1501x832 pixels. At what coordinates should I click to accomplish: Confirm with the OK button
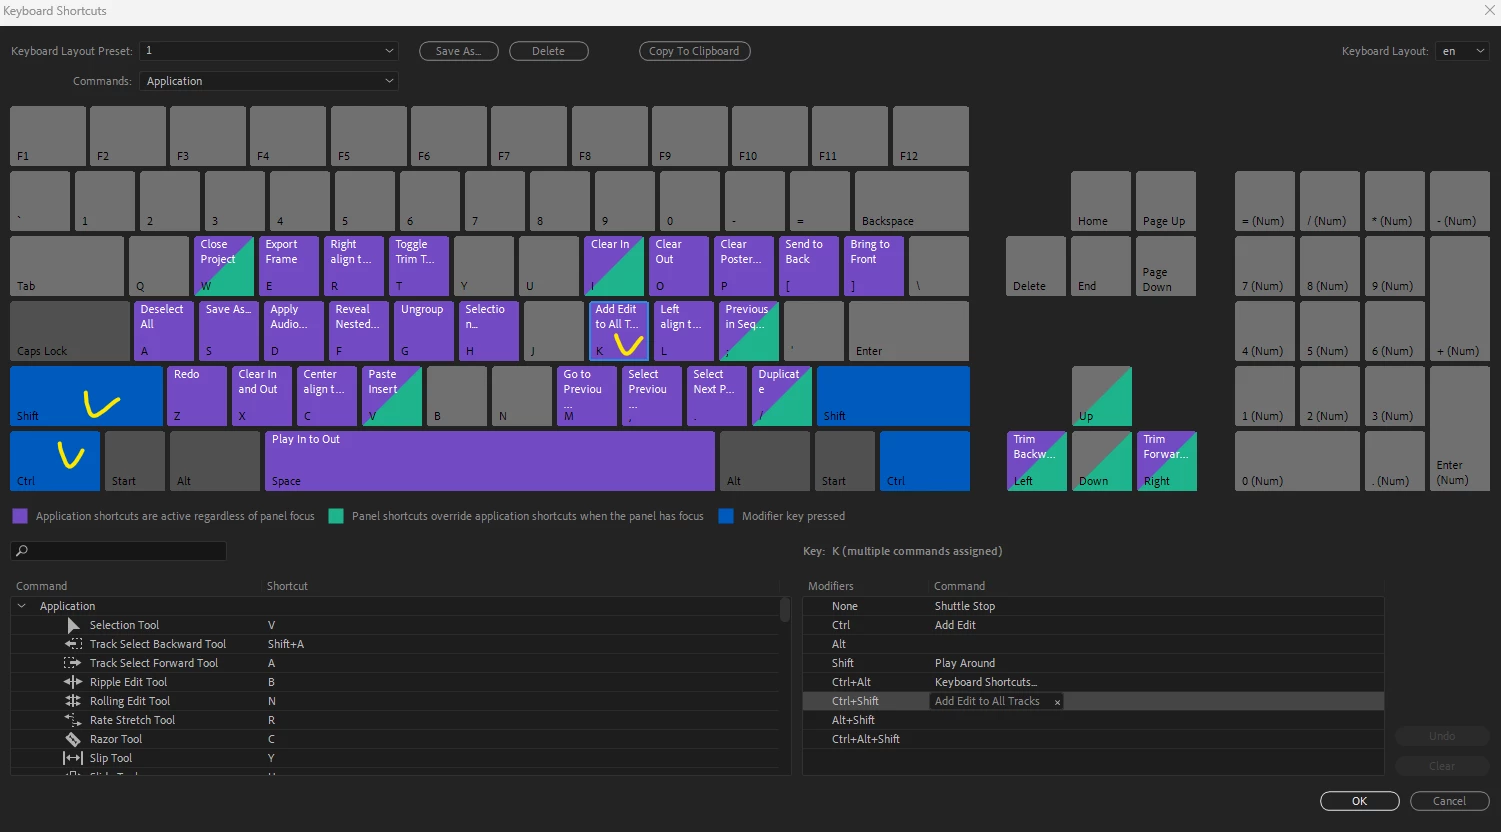(x=1359, y=801)
